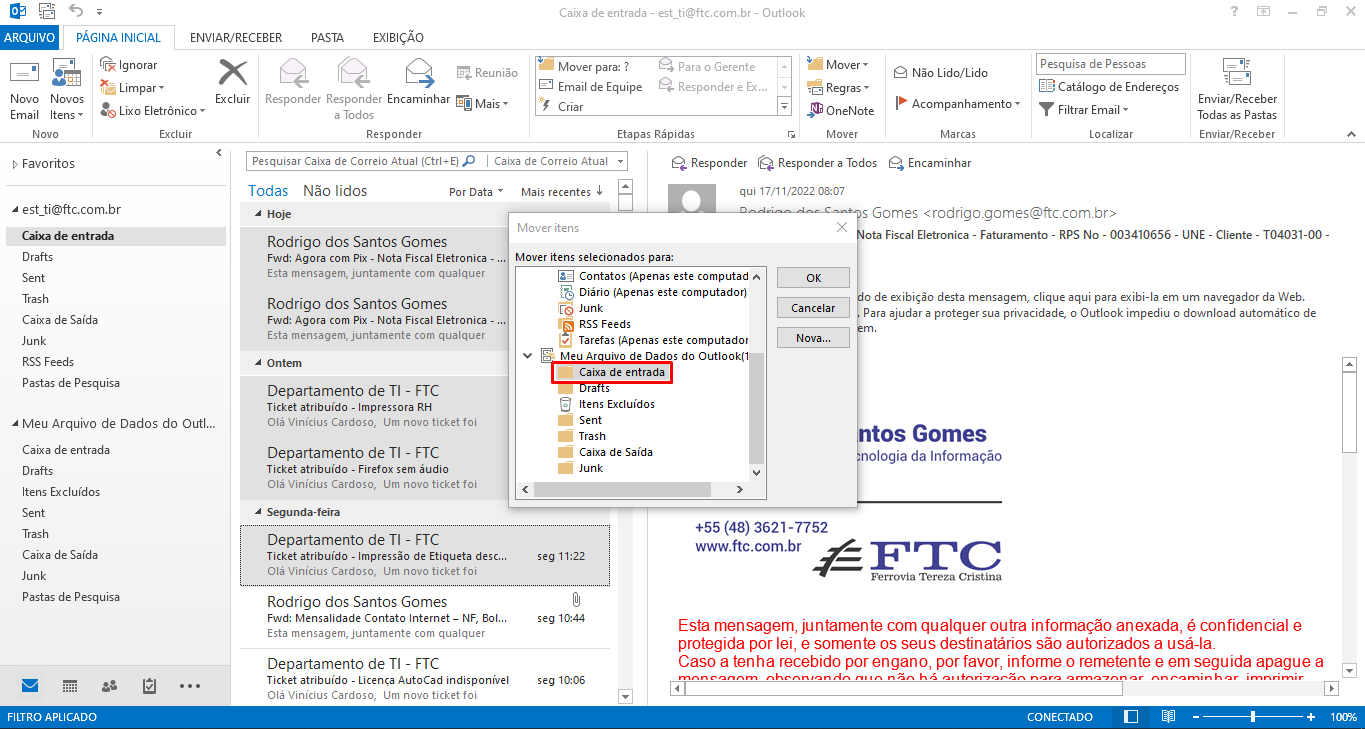
Task: Show Não lidos messages filter
Action: 335,191
